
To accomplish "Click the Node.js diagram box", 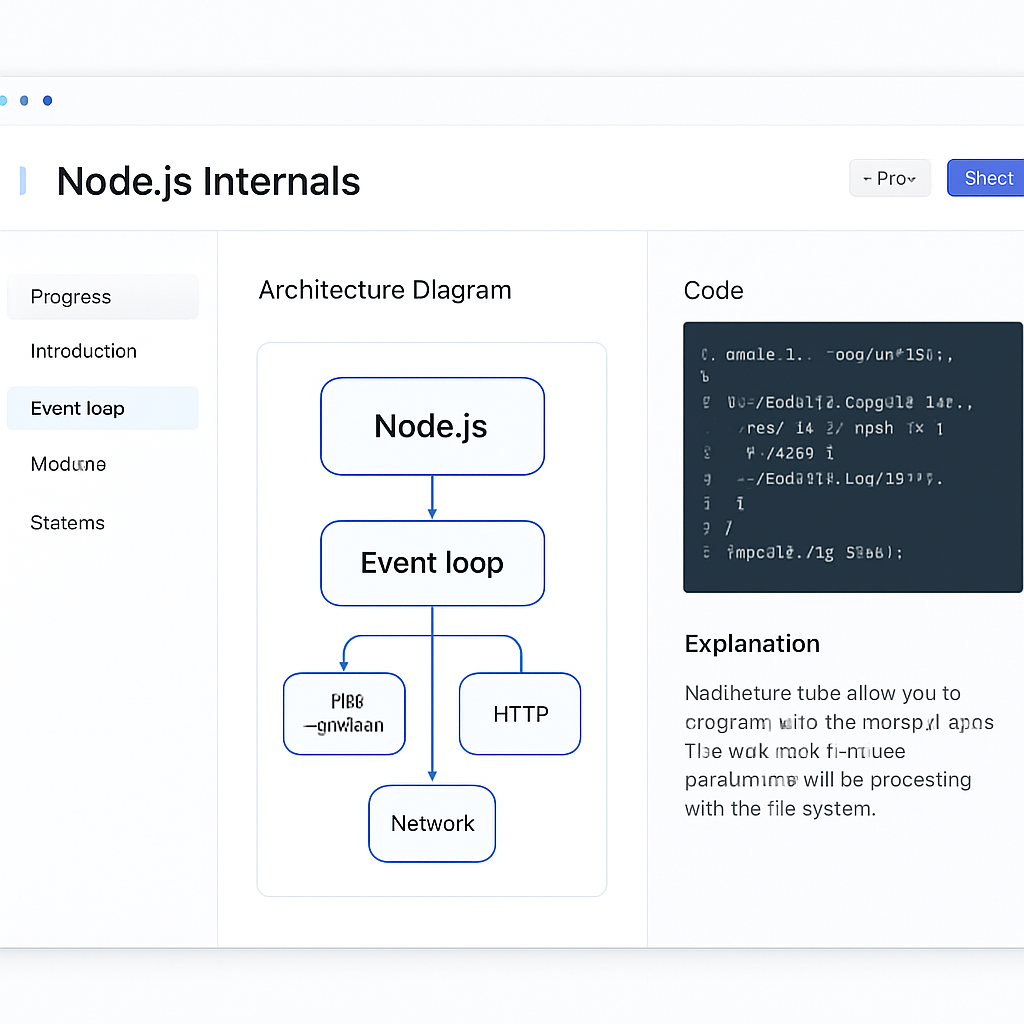I will [432, 426].
